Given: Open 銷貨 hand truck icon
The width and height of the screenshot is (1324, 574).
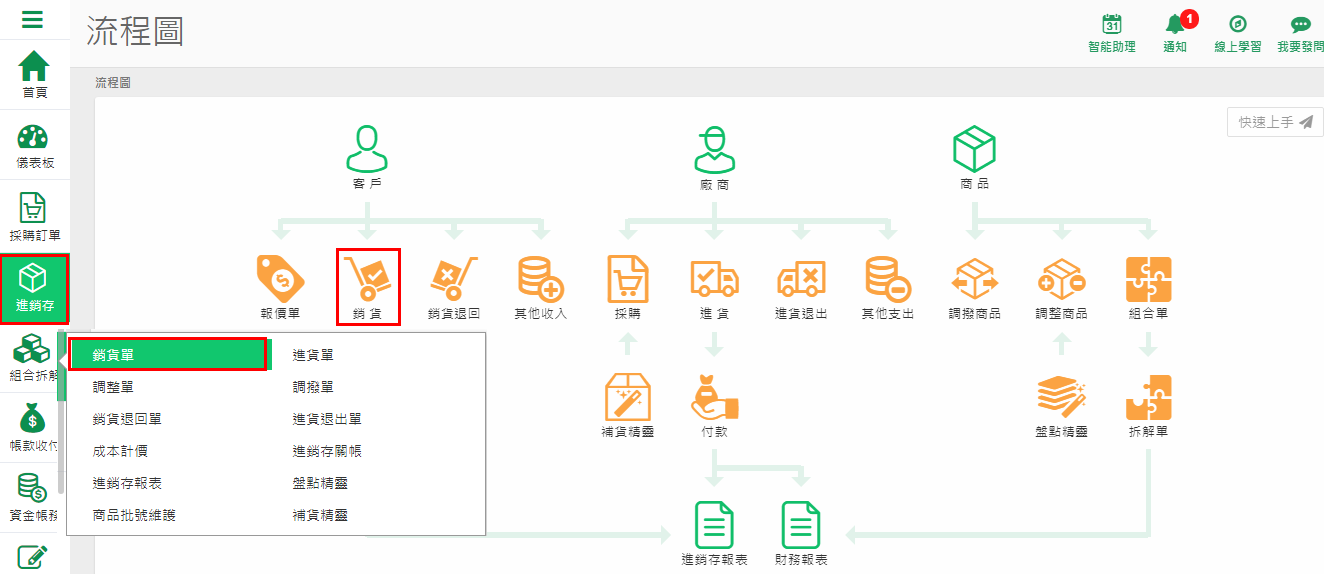Looking at the screenshot, I should (x=368, y=279).
